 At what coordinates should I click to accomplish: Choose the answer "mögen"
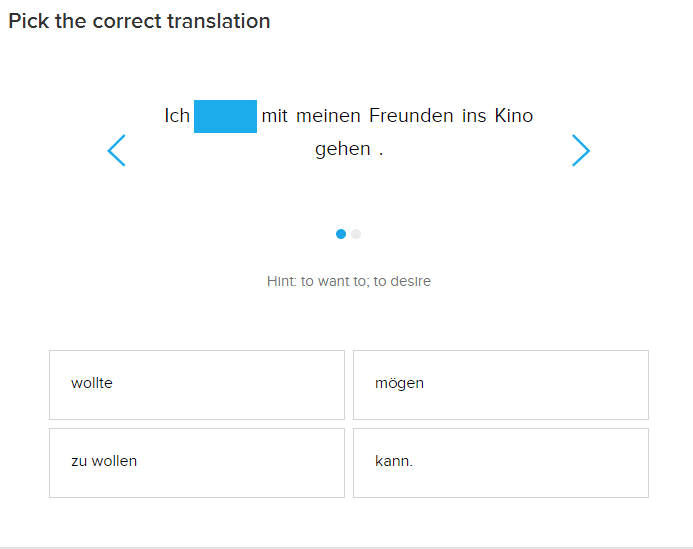[500, 384]
